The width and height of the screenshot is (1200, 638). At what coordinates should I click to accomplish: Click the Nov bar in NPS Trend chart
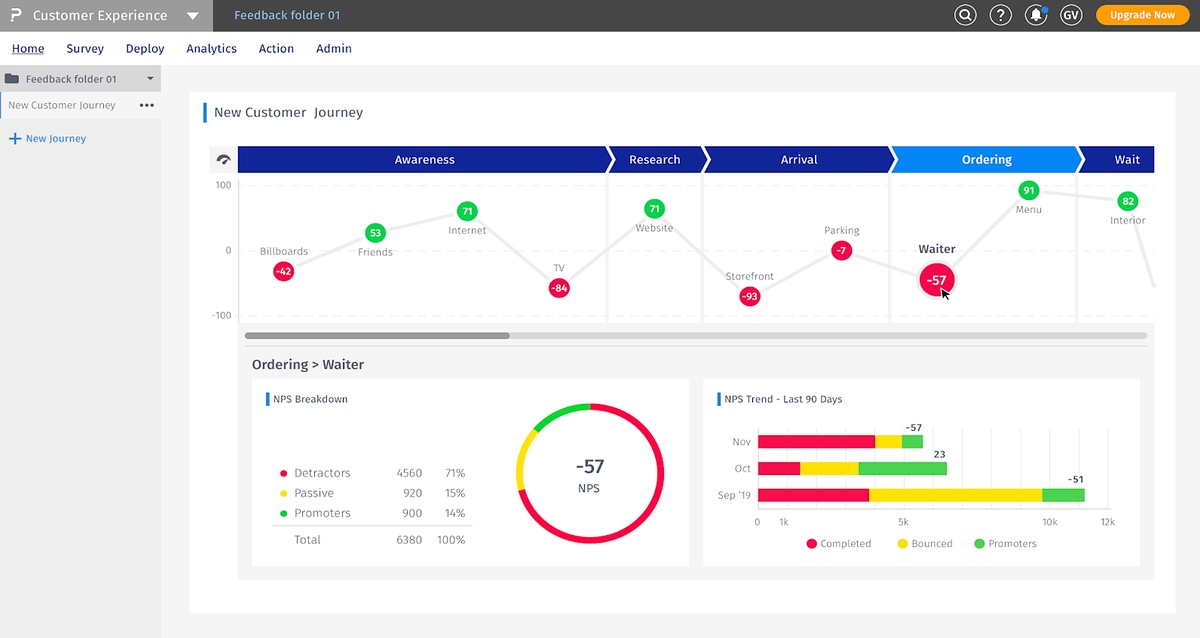840,441
